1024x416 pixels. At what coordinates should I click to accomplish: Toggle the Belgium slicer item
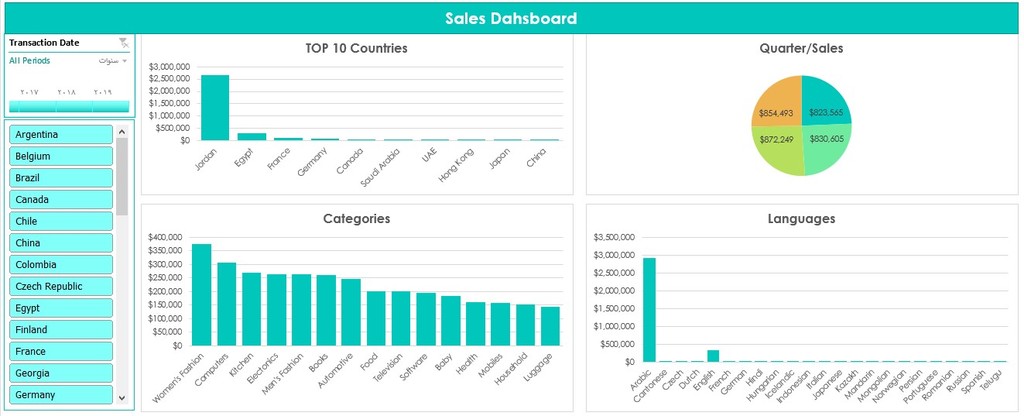click(x=60, y=156)
